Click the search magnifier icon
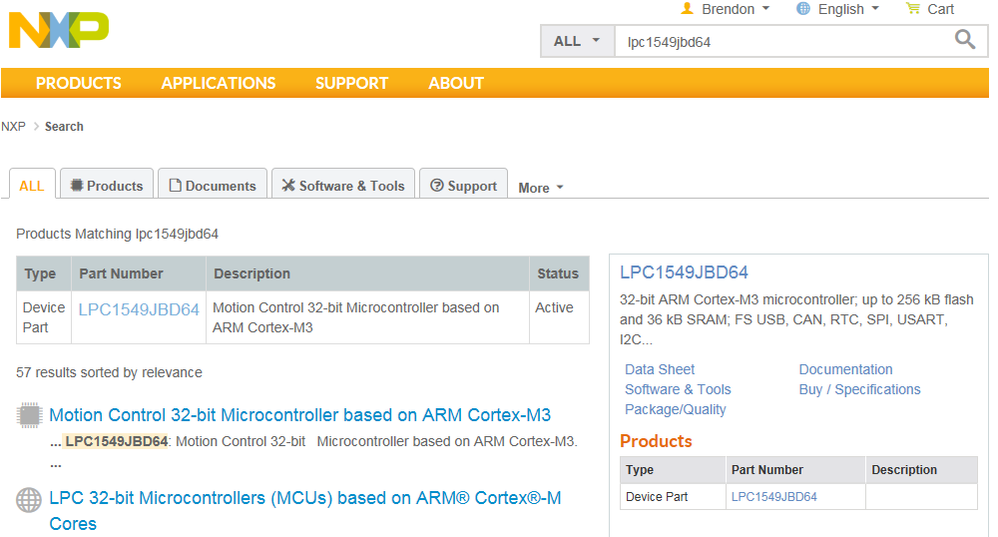998x537 pixels. point(964,40)
